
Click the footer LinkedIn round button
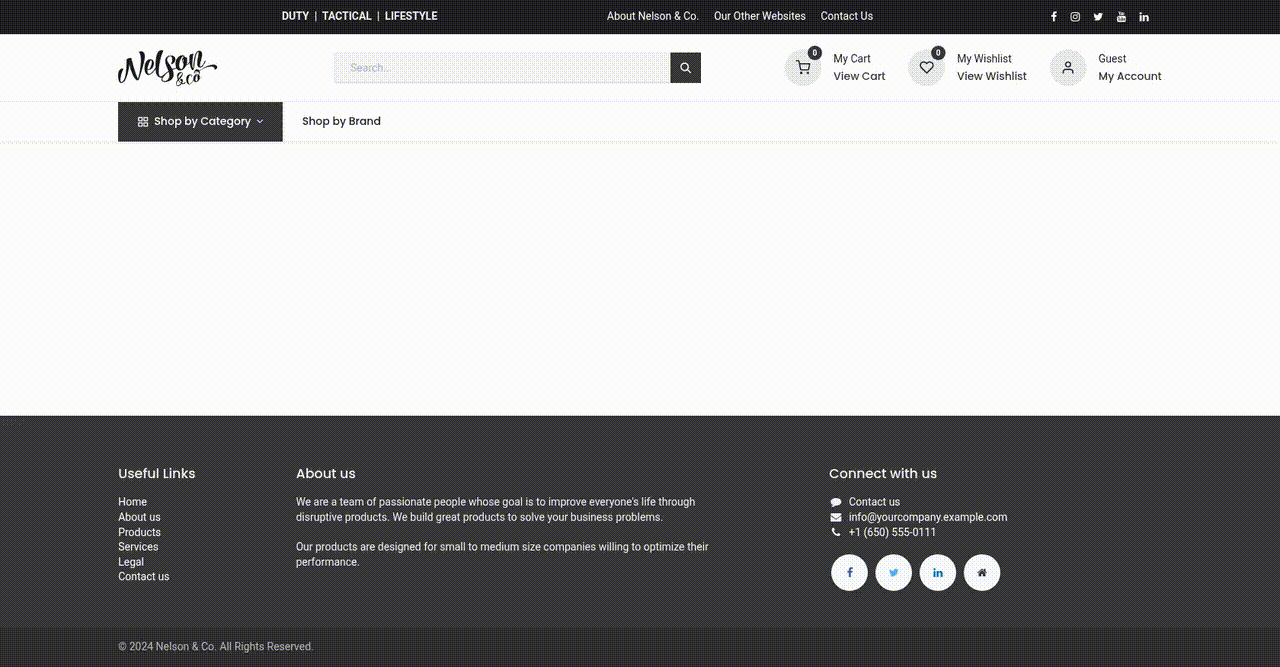click(x=937, y=573)
